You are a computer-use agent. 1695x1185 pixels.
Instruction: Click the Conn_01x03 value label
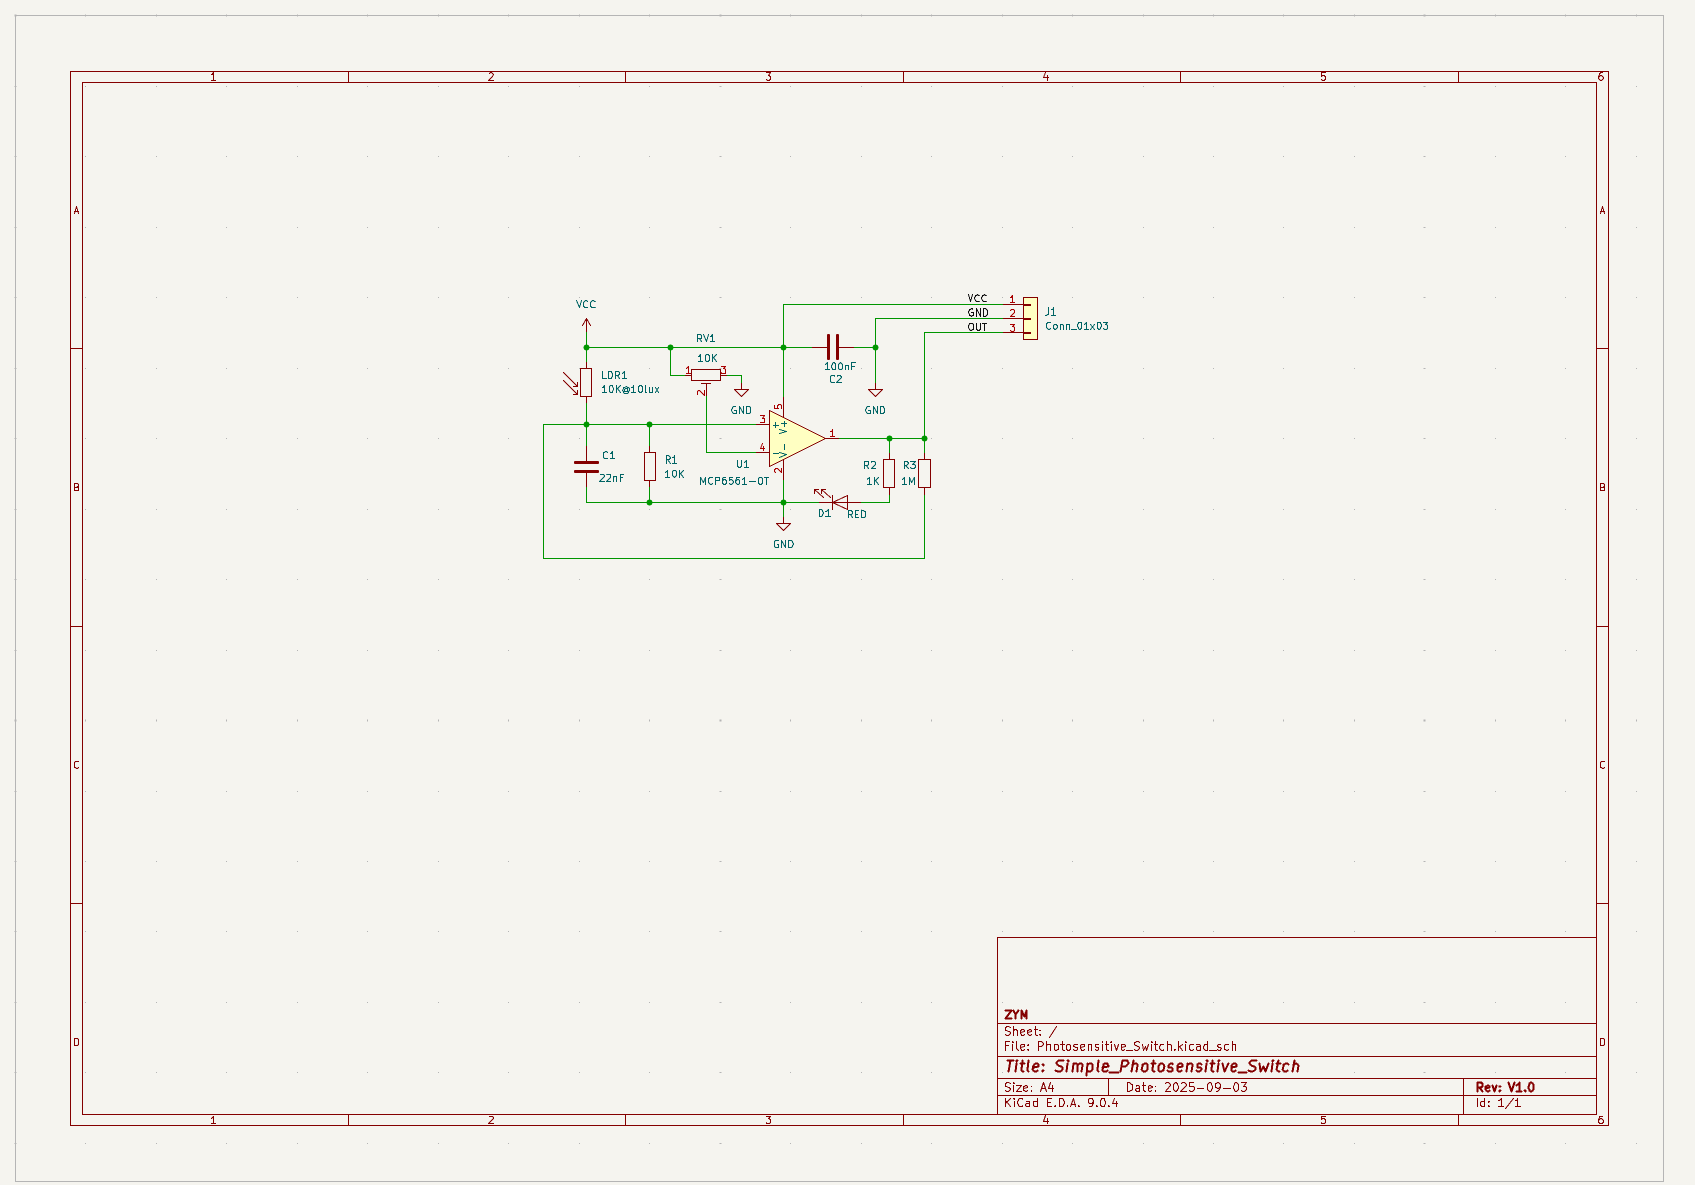tap(1076, 326)
